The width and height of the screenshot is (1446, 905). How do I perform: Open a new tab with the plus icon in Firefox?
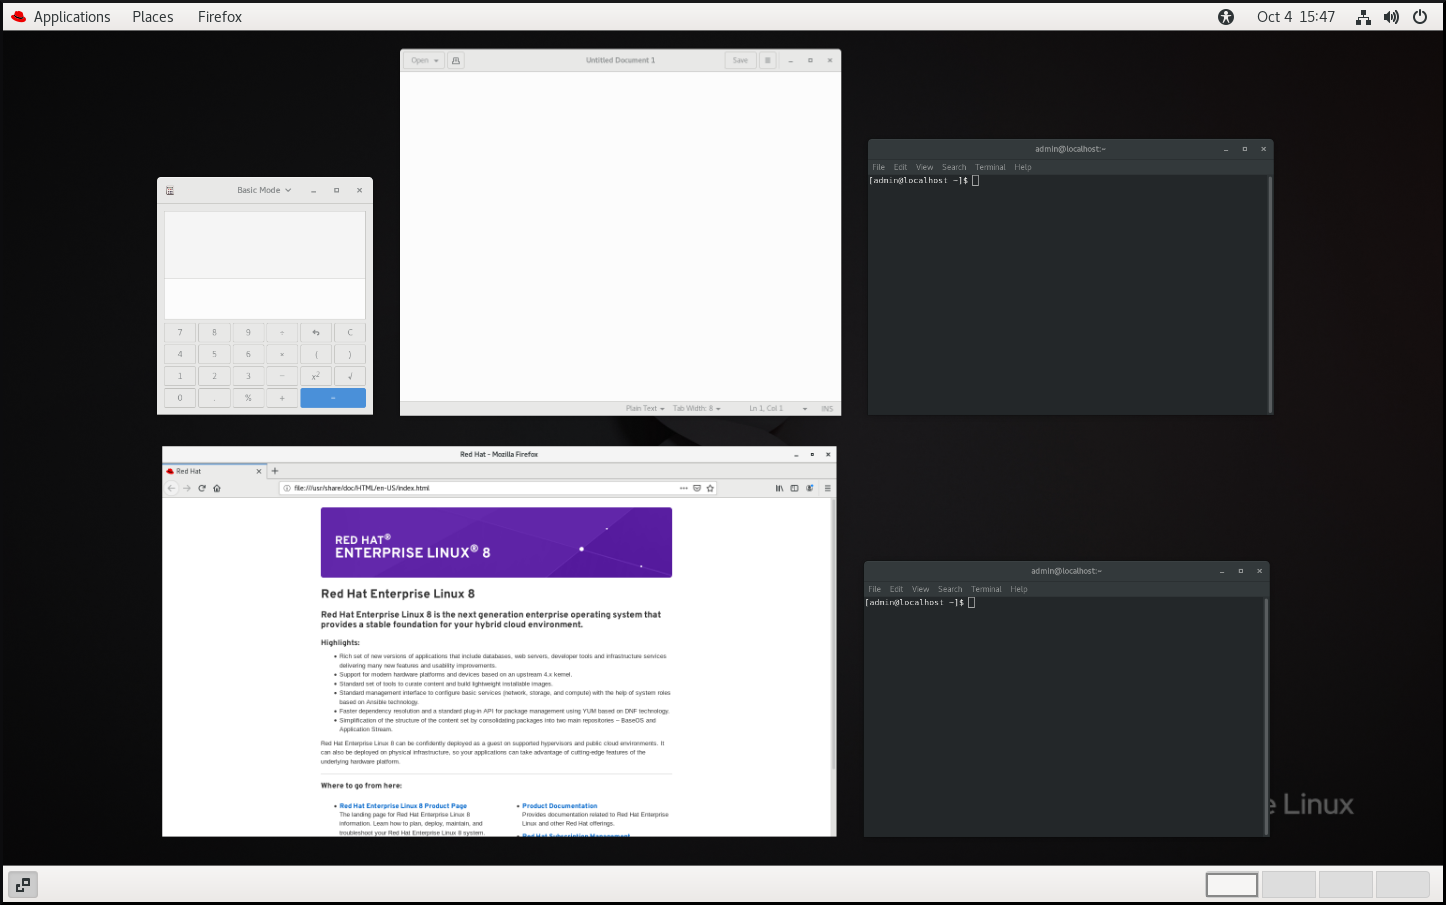click(x=275, y=471)
